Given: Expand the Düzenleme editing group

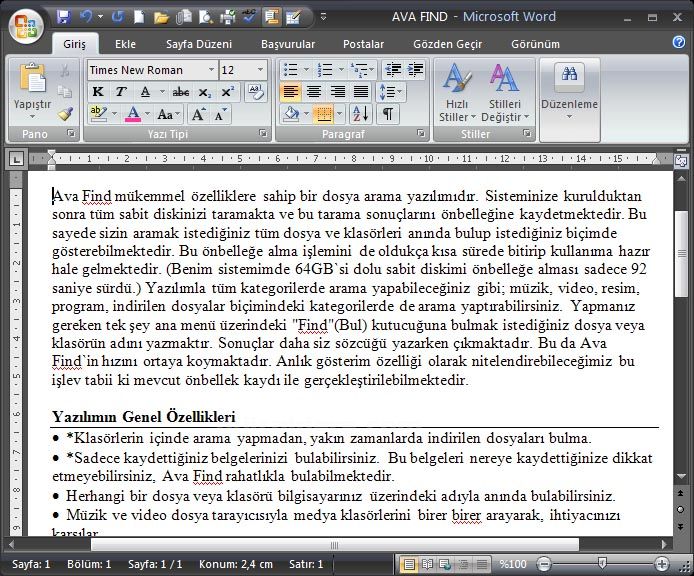Looking at the screenshot, I should (x=569, y=100).
